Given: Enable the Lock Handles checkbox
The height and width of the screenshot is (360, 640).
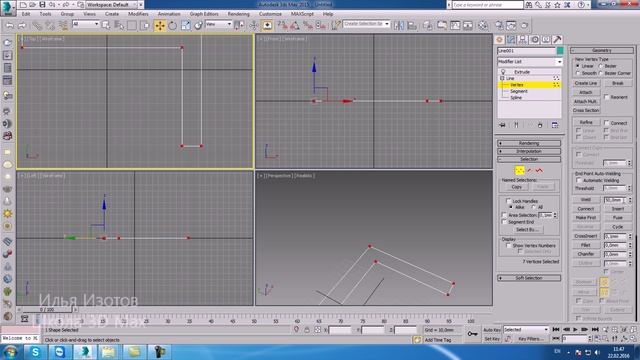Looking at the screenshot, I should [x=508, y=201].
